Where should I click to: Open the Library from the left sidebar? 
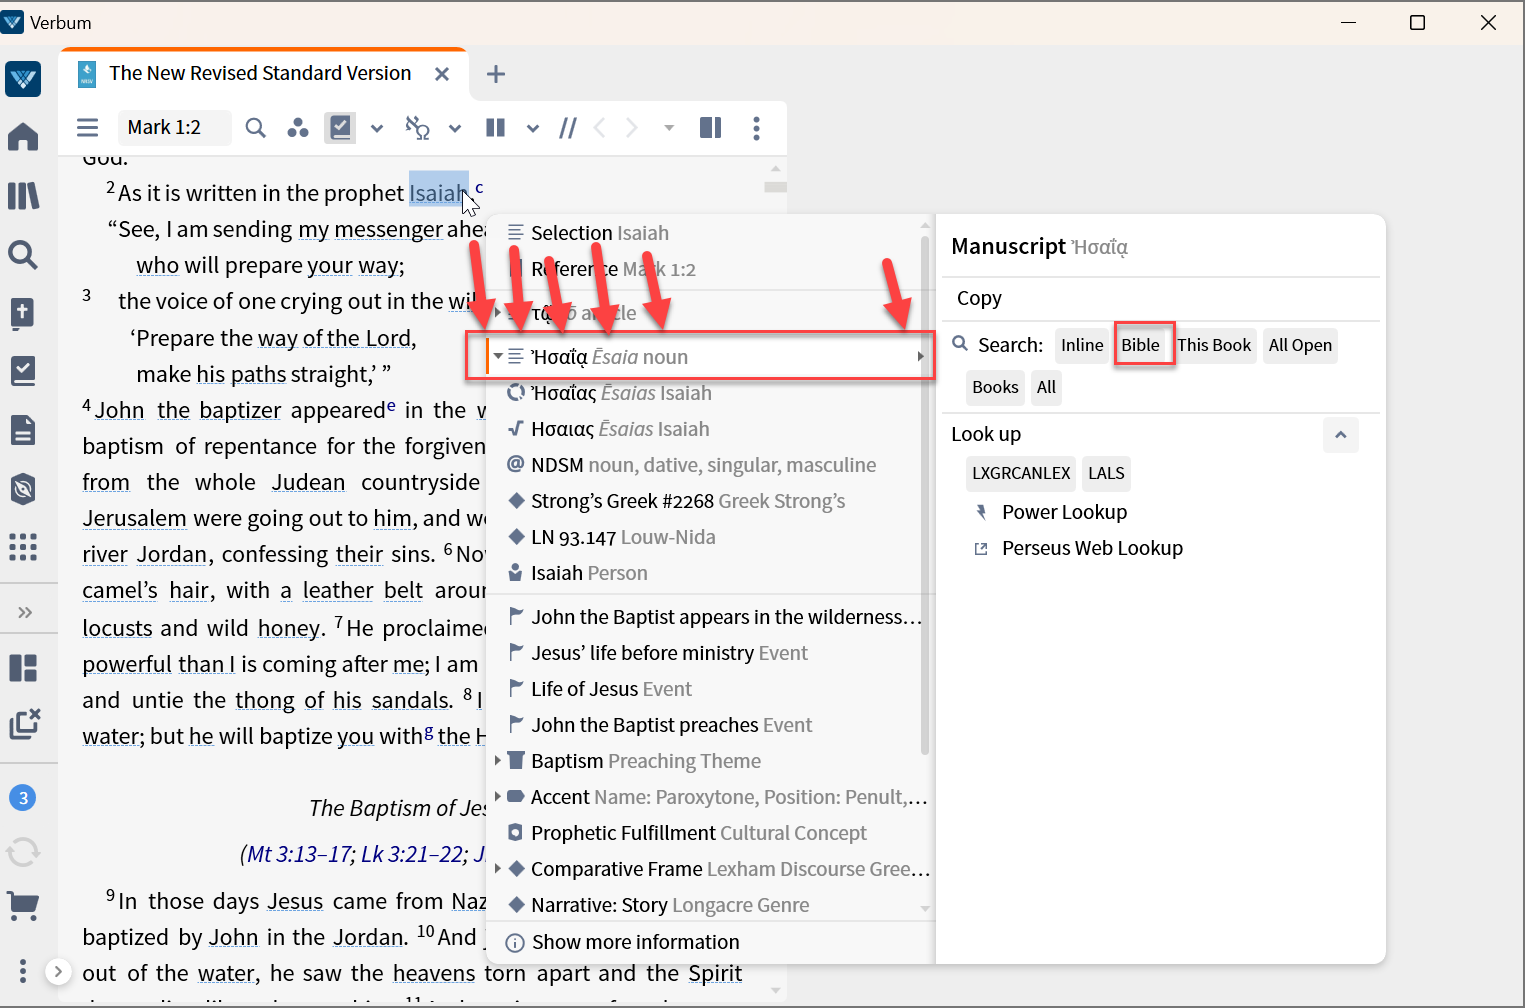point(23,196)
